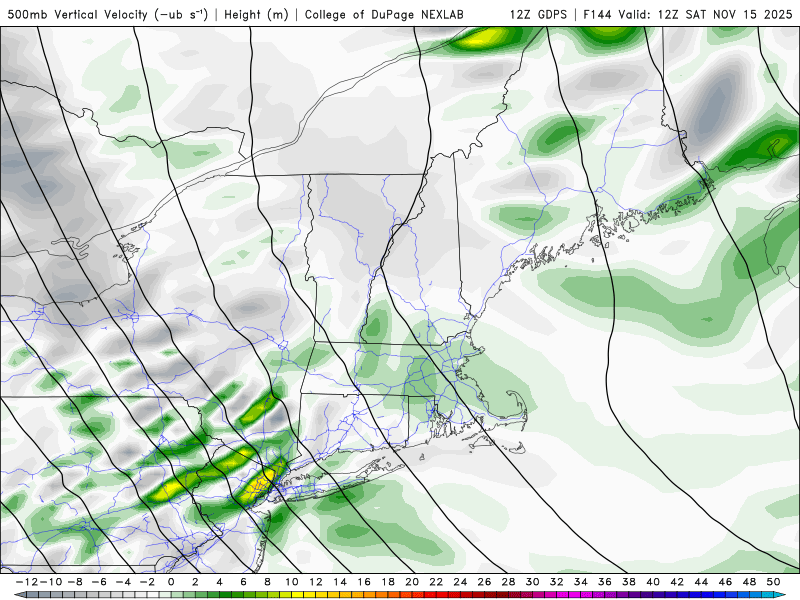
Task: Click the 48 label on the color scale
Action: (x=749, y=582)
